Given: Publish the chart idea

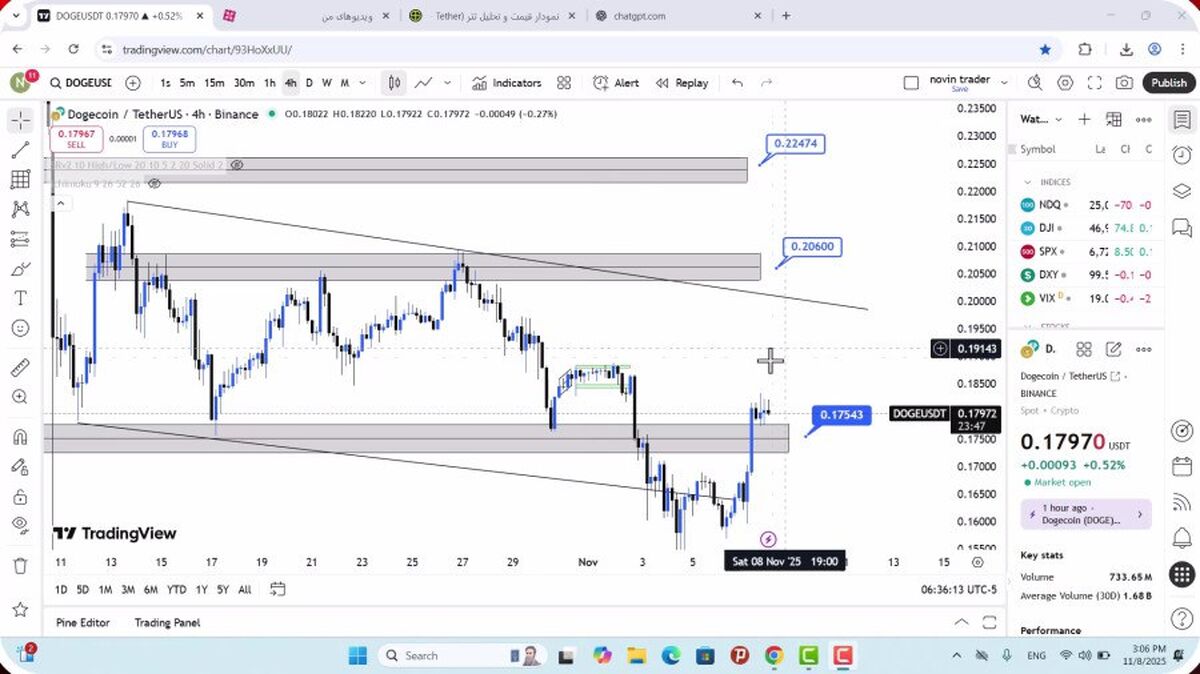Looking at the screenshot, I should coord(1168,83).
